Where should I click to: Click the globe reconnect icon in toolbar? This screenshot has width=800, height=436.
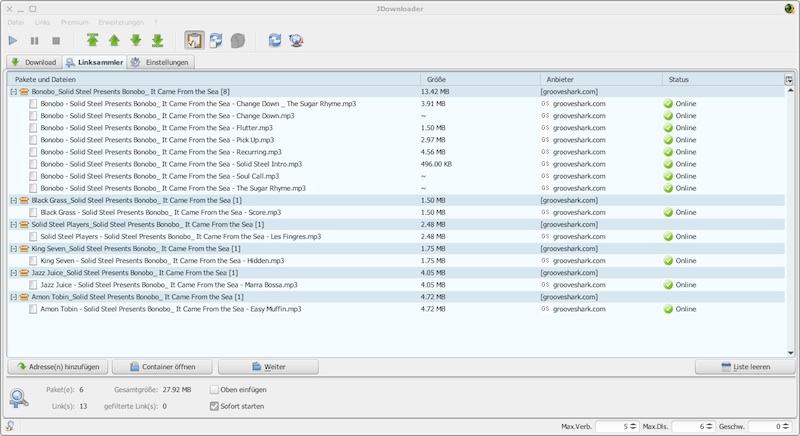296,40
